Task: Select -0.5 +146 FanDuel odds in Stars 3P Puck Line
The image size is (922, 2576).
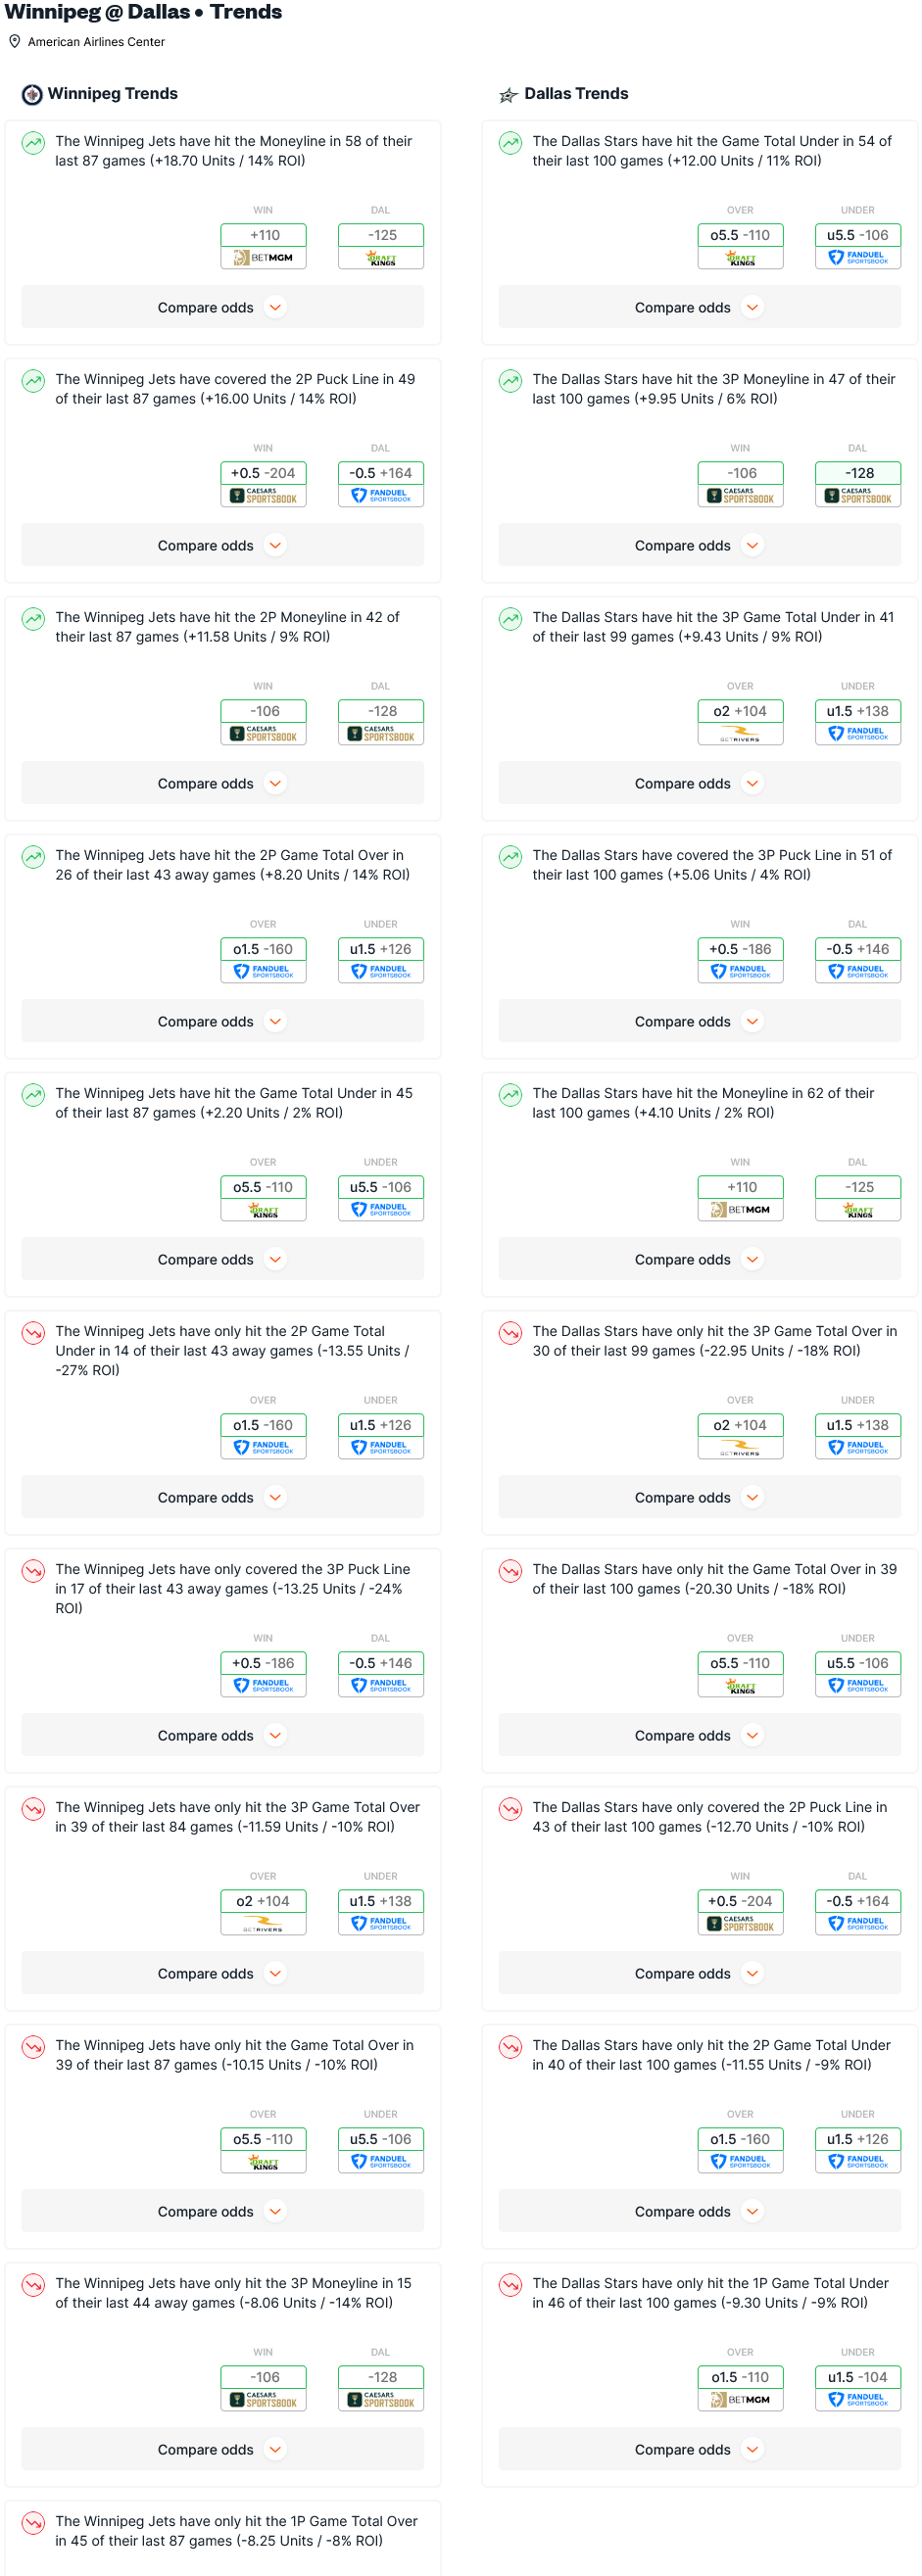Action: 857,960
